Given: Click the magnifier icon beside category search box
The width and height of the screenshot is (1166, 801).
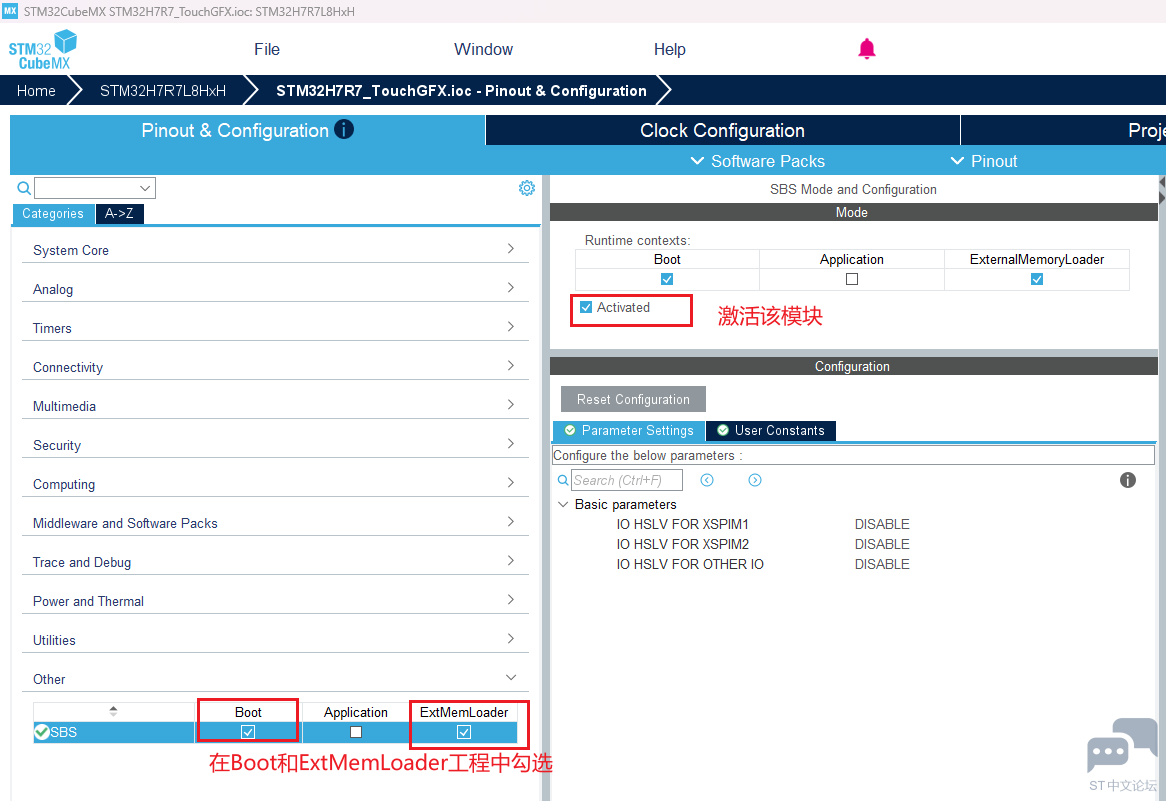Looking at the screenshot, I should click(x=24, y=188).
